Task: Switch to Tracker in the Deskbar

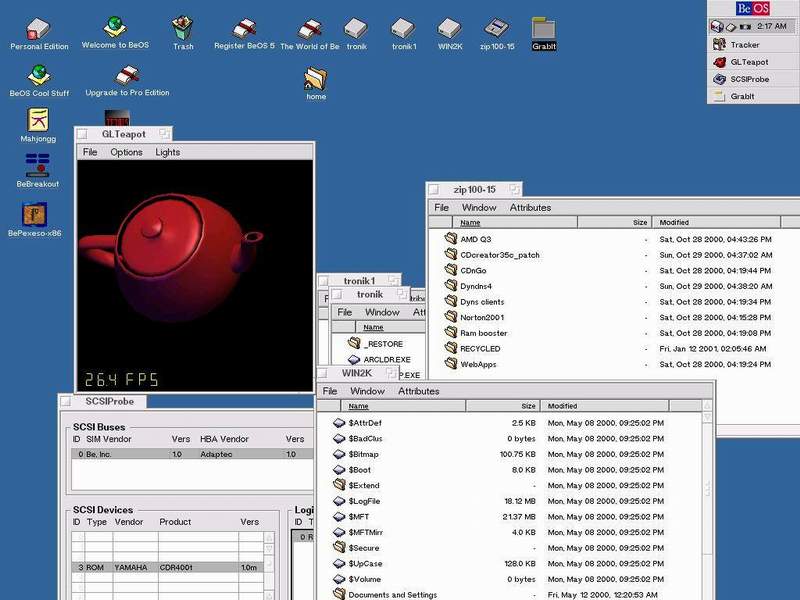Action: tap(753, 45)
